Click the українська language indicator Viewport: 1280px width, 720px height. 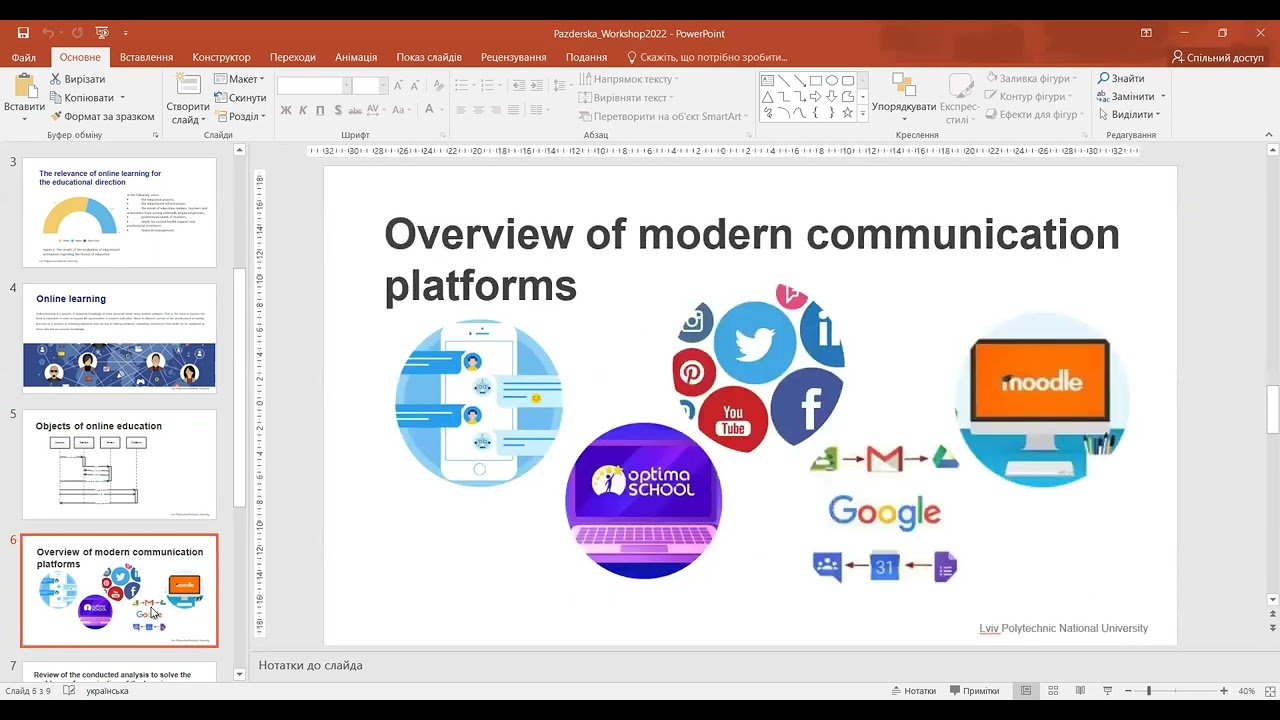coord(107,691)
